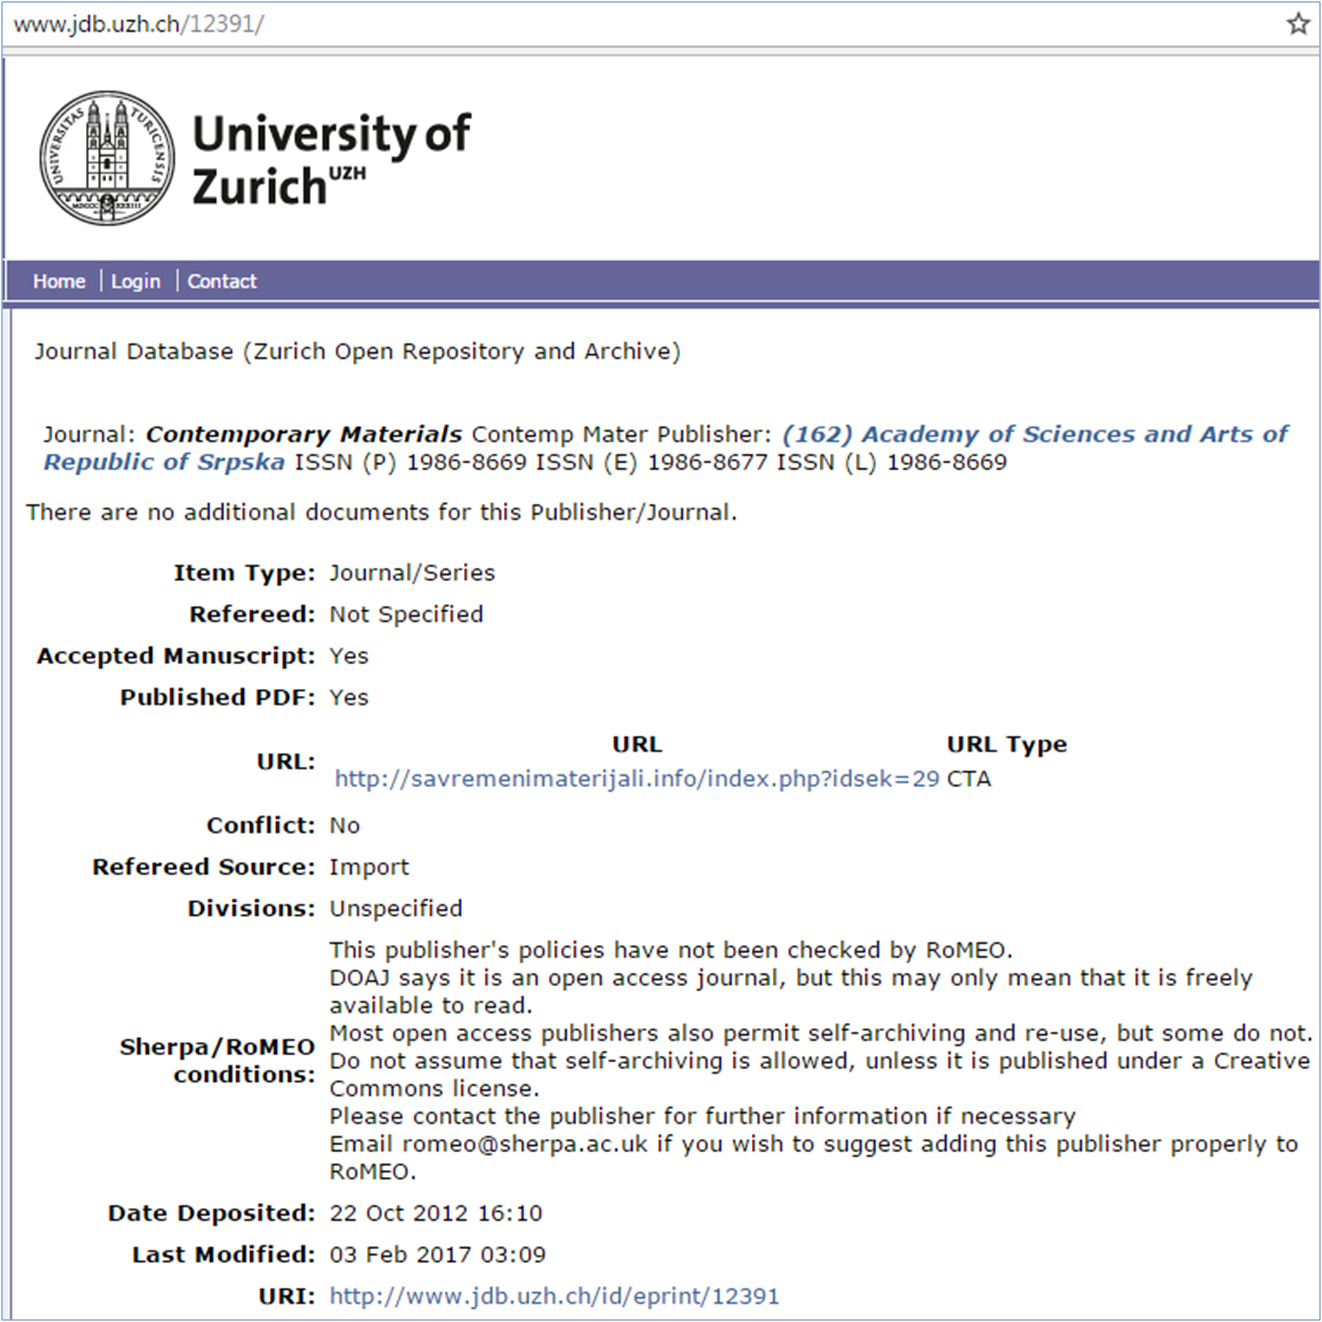Viewport: 1322px width, 1322px height.
Task: Click the URL Type column header
Action: [x=1006, y=744]
